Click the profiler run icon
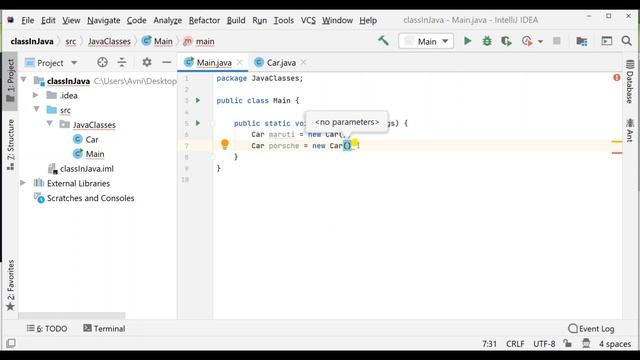The image size is (640, 360). [527, 41]
